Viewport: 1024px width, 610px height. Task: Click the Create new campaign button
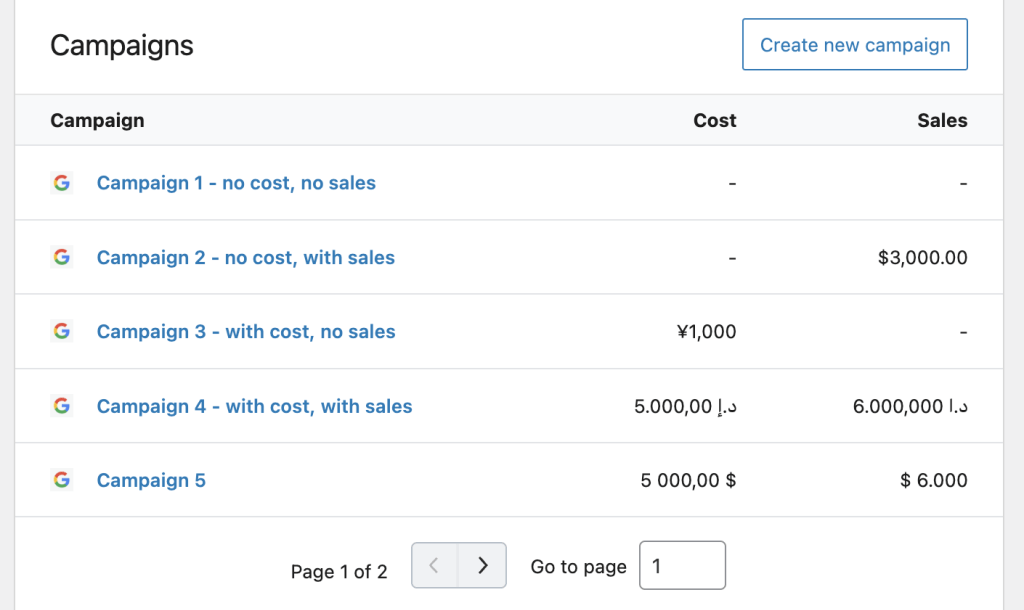[854, 44]
